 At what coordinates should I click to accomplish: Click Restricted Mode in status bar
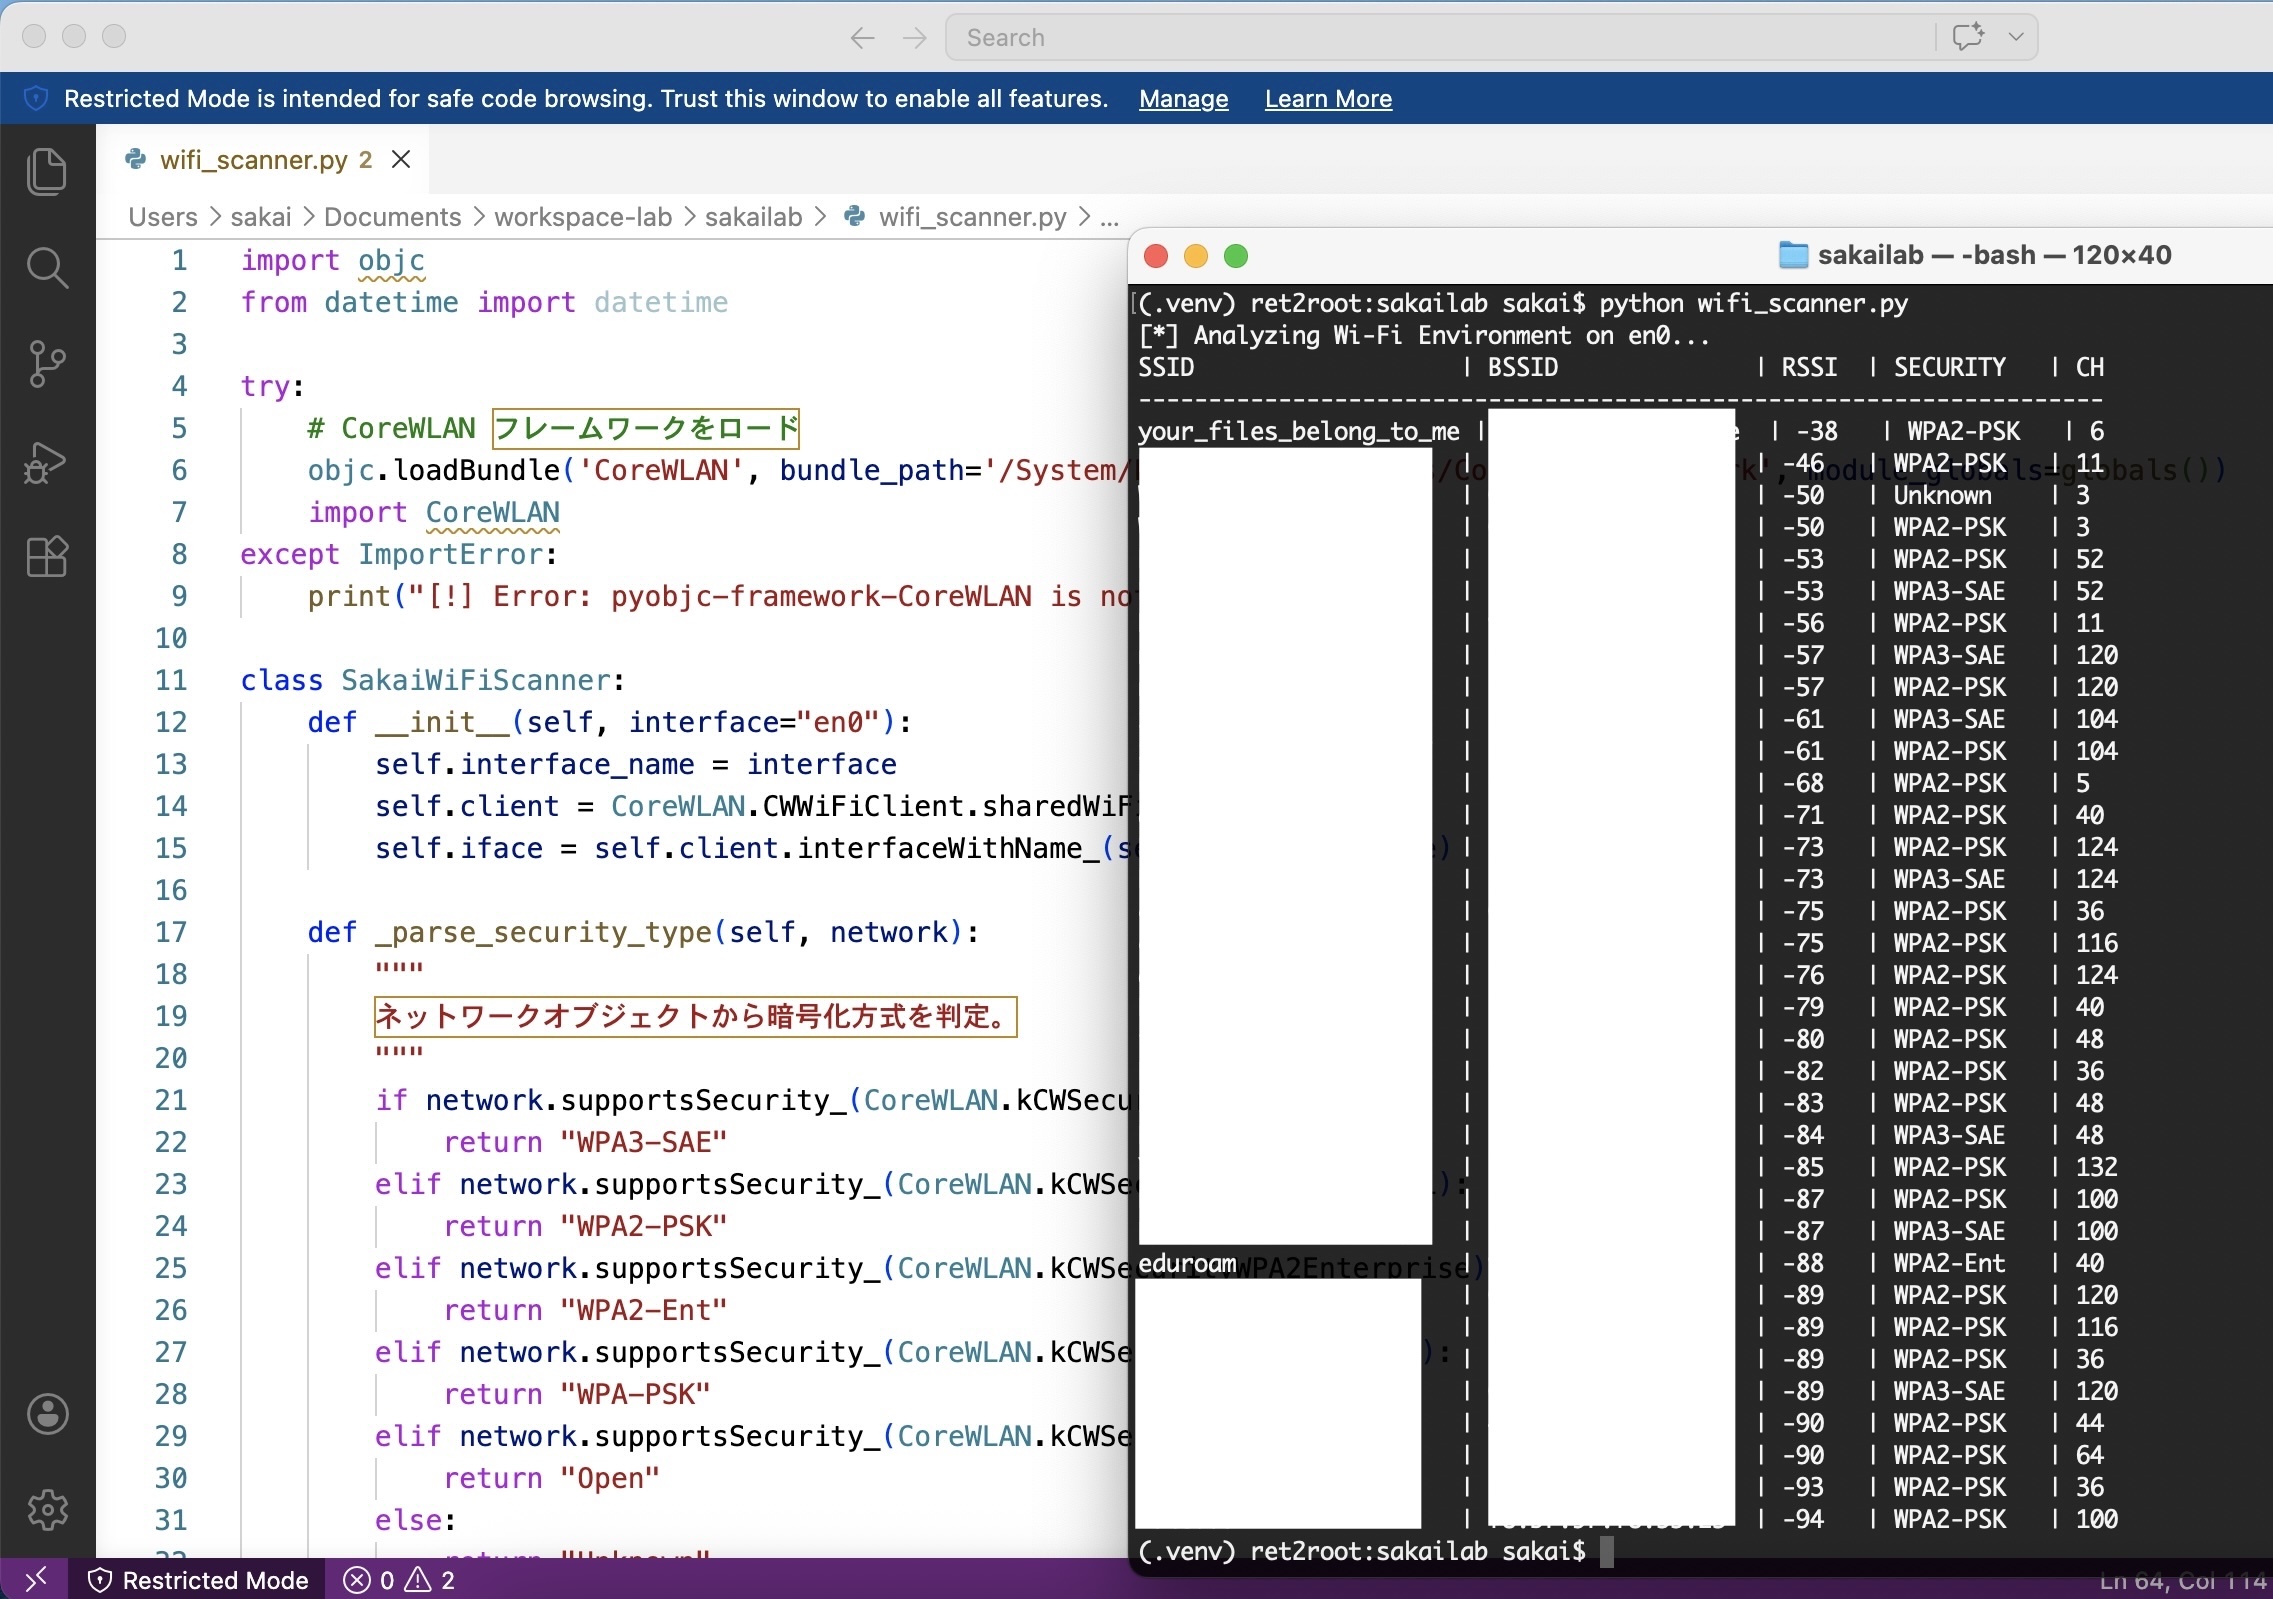click(198, 1580)
